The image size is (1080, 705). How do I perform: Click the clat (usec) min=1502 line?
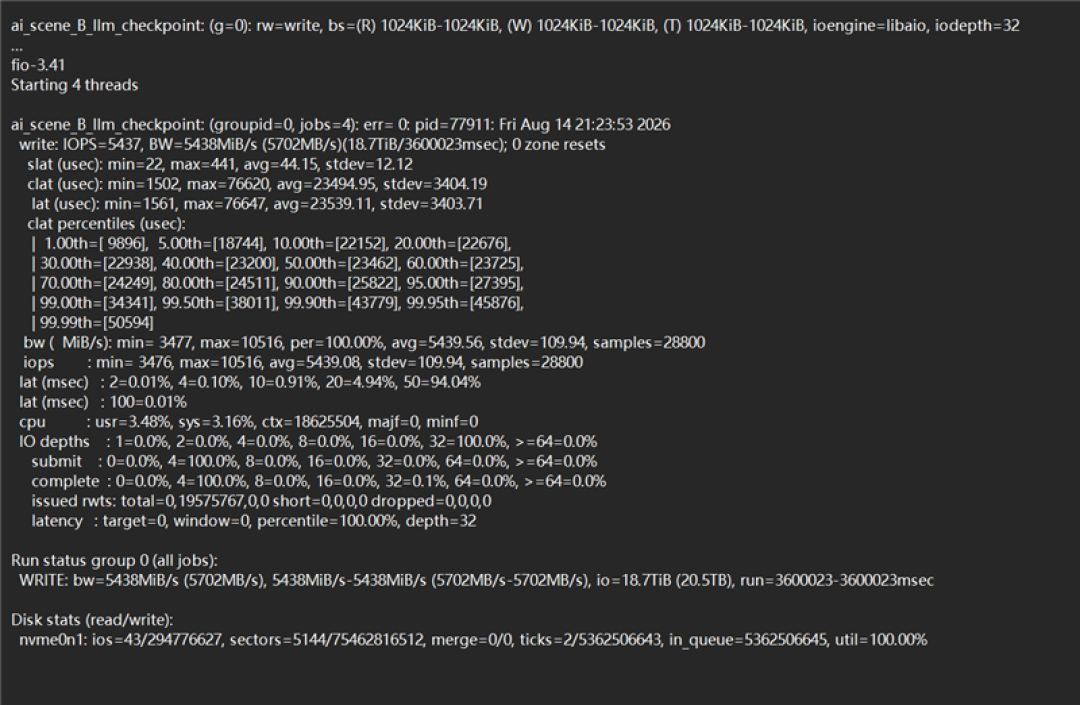[257, 184]
